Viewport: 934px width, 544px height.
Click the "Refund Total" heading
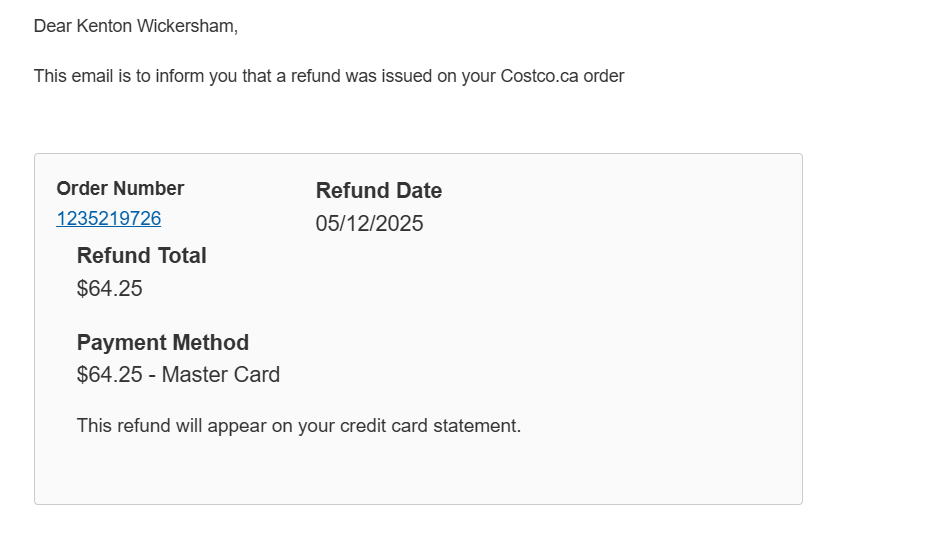[x=141, y=256]
